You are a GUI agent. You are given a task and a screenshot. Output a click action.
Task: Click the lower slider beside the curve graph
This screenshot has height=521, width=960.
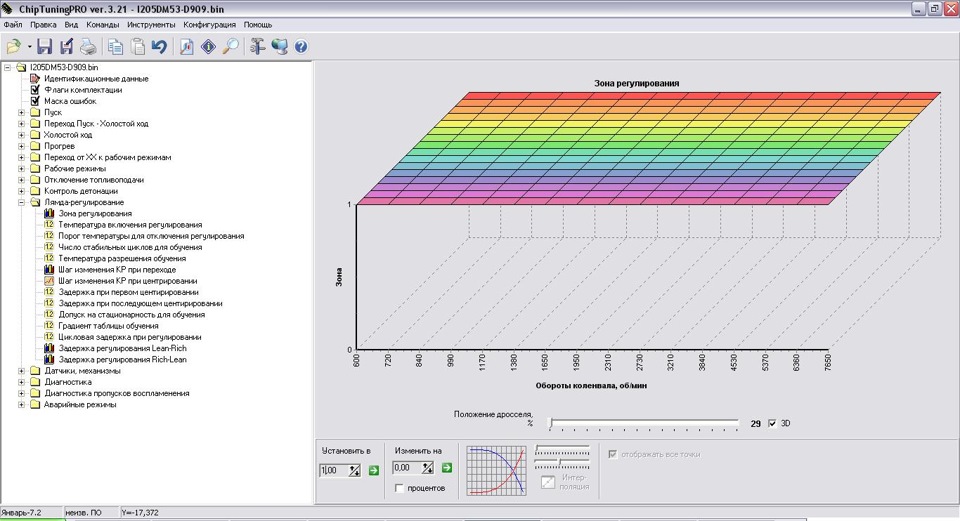click(x=562, y=464)
